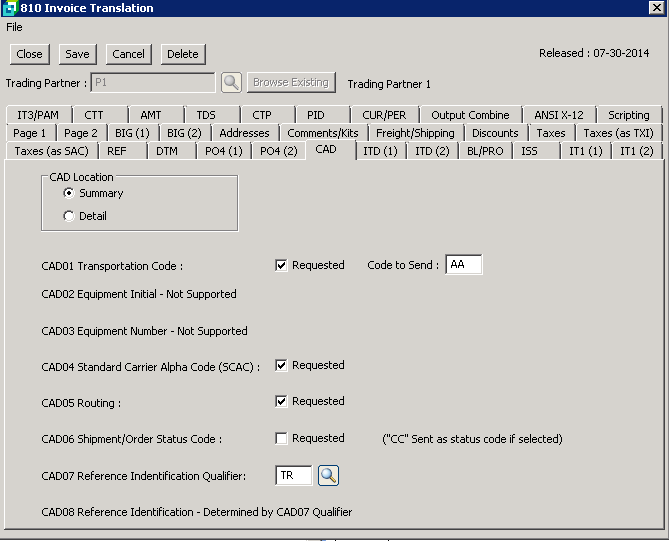Select the Output Combine tab
The height and width of the screenshot is (541, 669).
point(470,115)
